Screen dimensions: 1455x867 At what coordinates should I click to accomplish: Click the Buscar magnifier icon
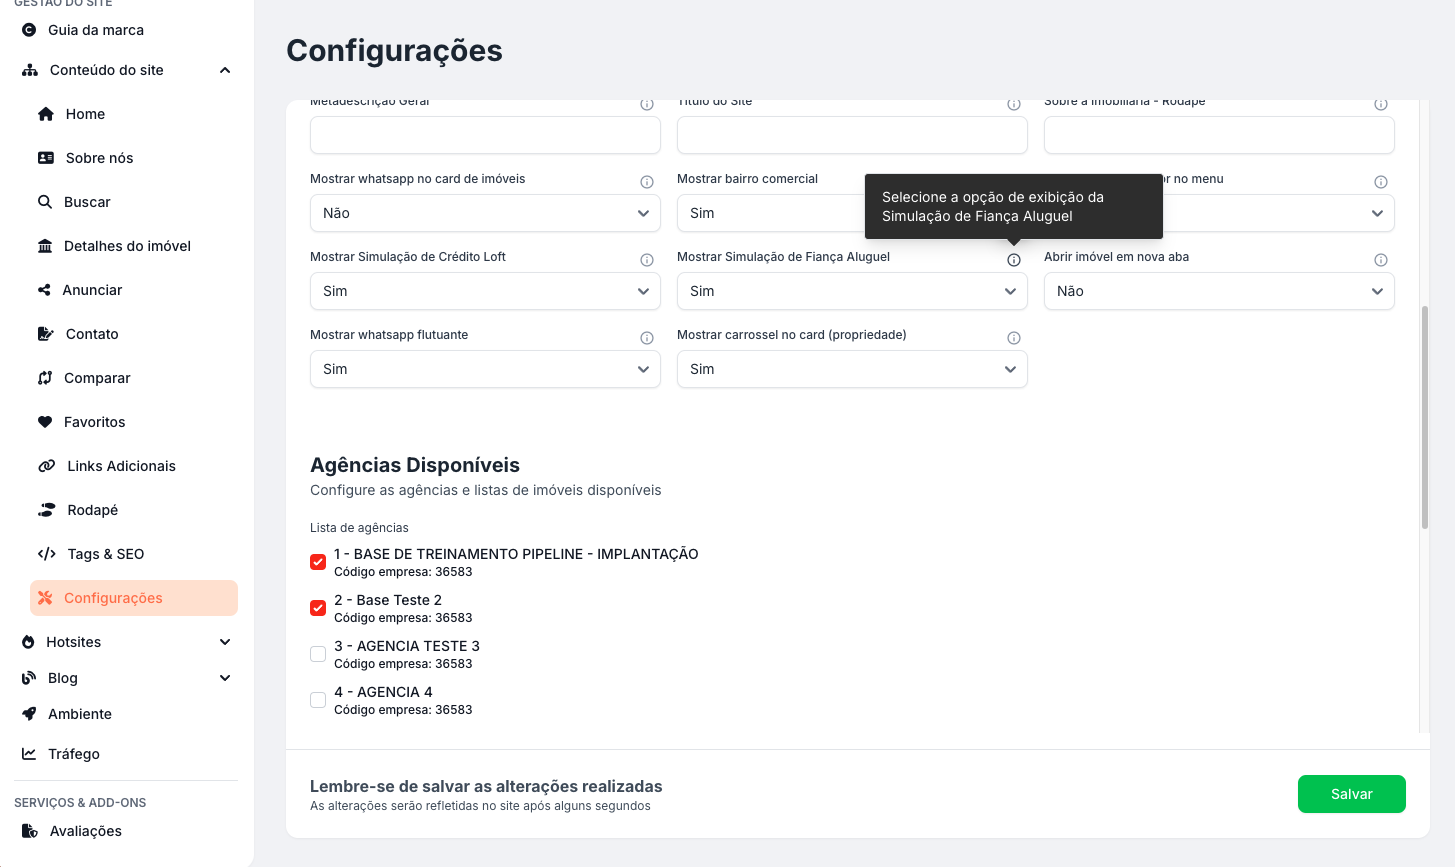click(45, 202)
